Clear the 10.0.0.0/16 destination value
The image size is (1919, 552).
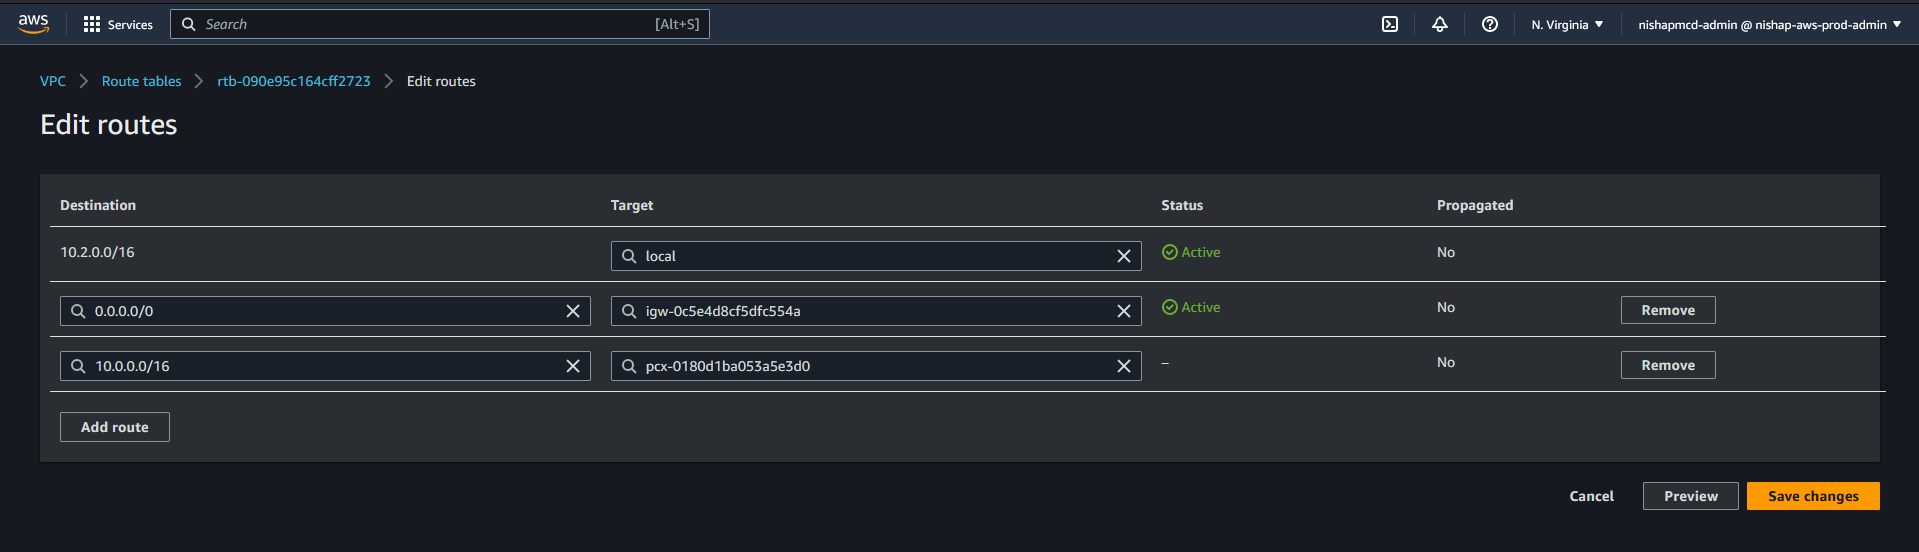572,366
